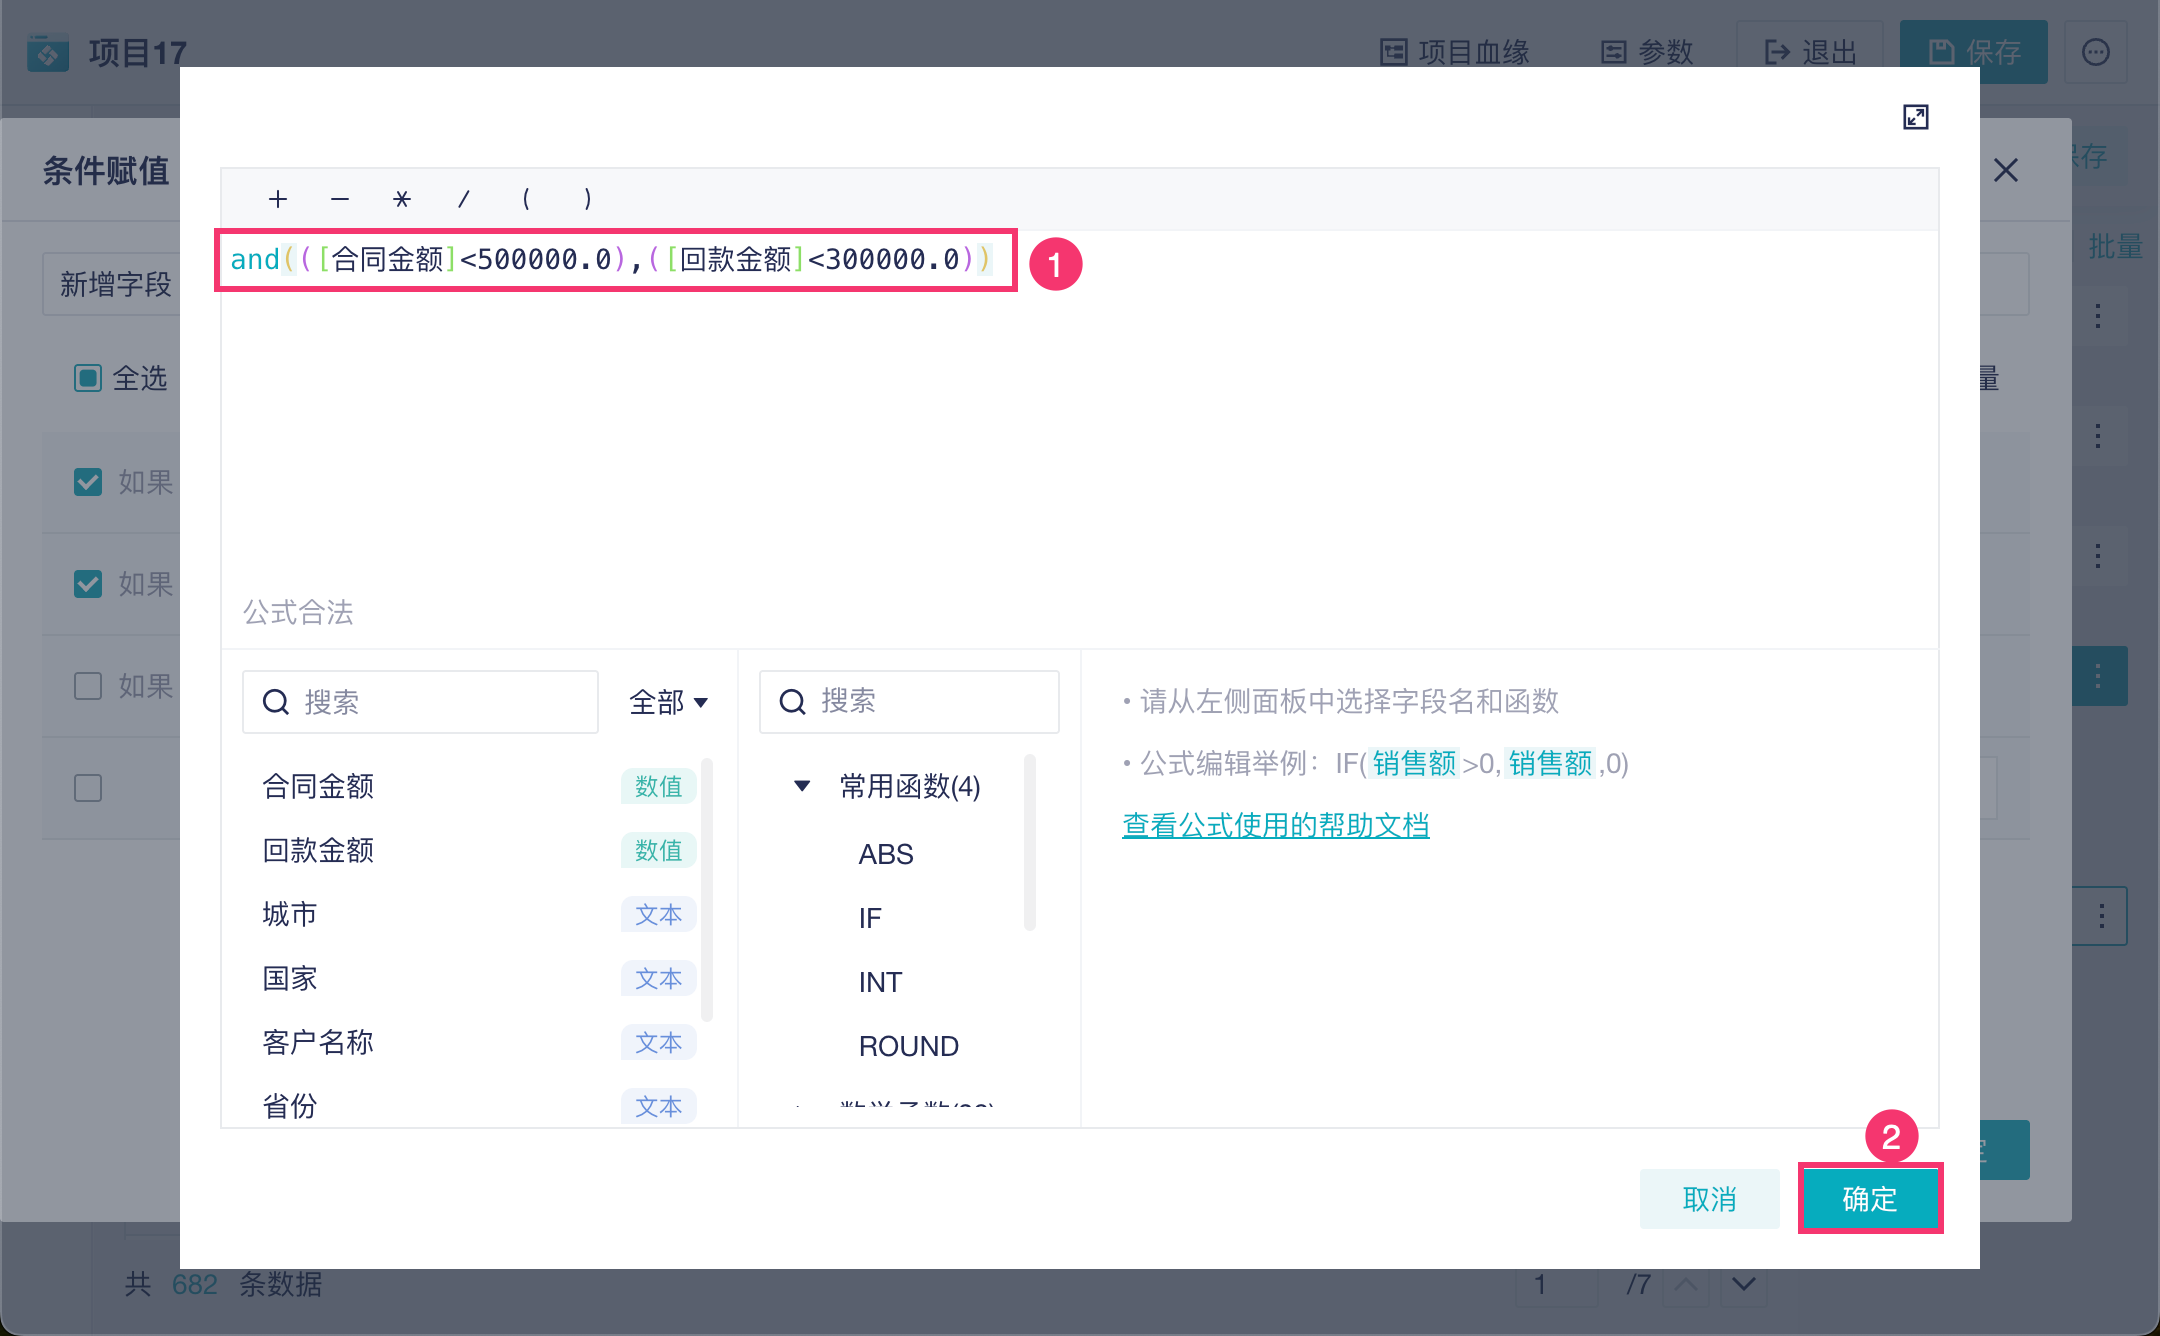Insert the division slash operator

click(x=464, y=199)
